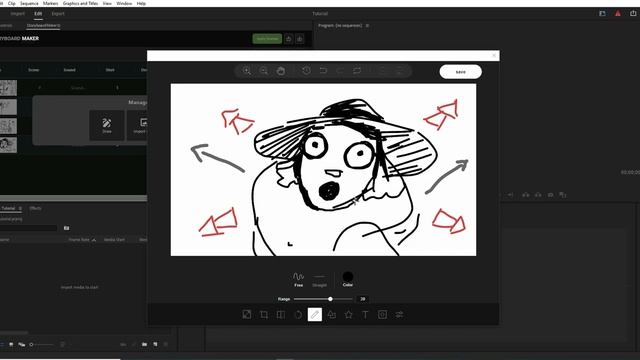Viewport: 640px width, 360px height.
Task: Select the Shape tool
Action: coord(332,315)
